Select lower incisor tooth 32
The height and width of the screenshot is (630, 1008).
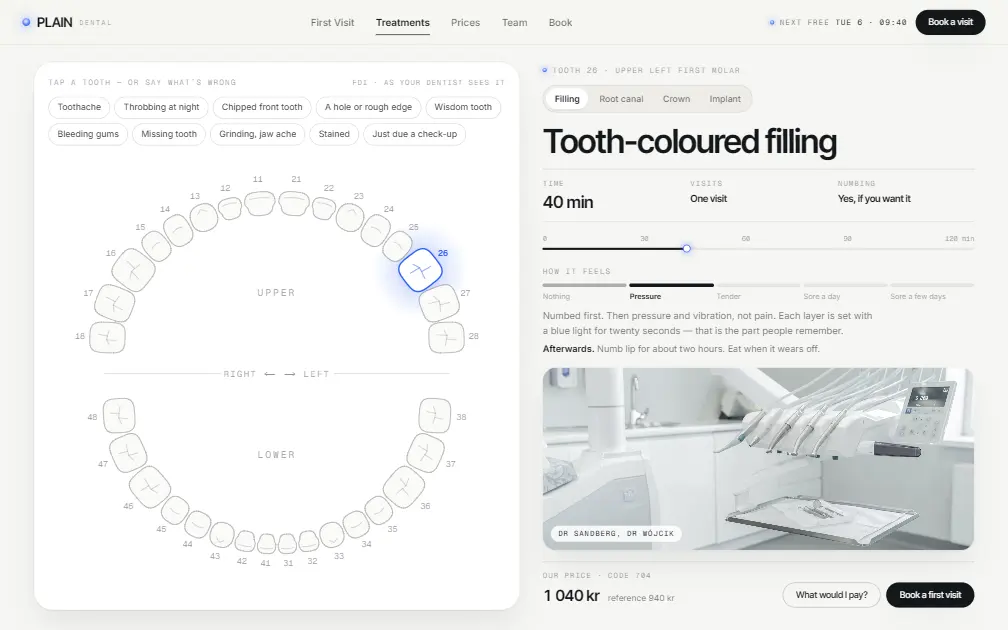(309, 541)
